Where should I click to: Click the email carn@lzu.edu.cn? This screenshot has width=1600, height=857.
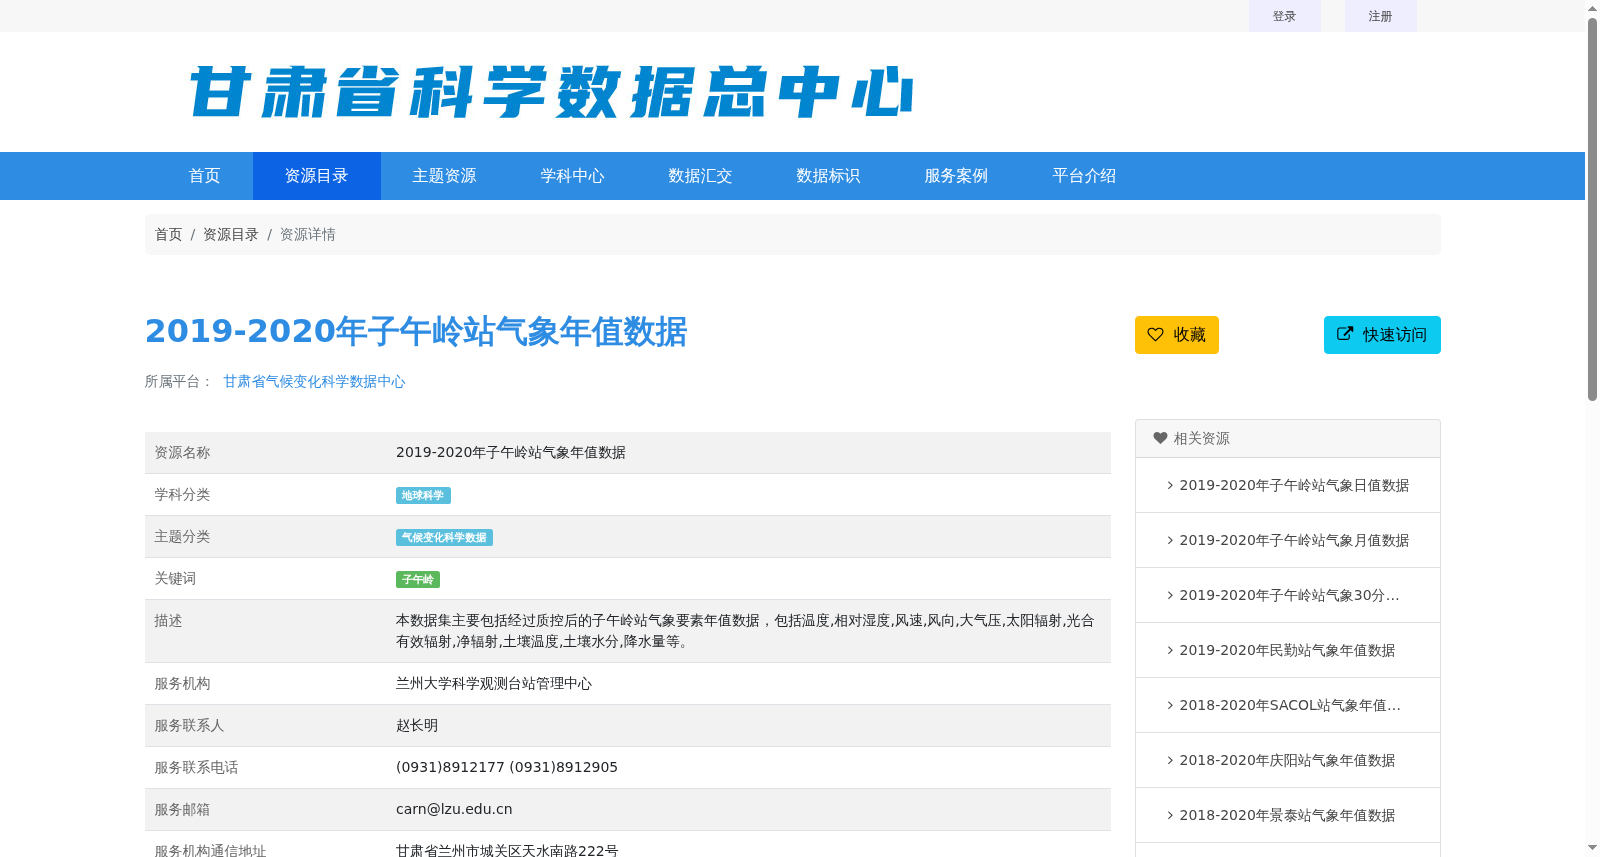click(x=454, y=809)
